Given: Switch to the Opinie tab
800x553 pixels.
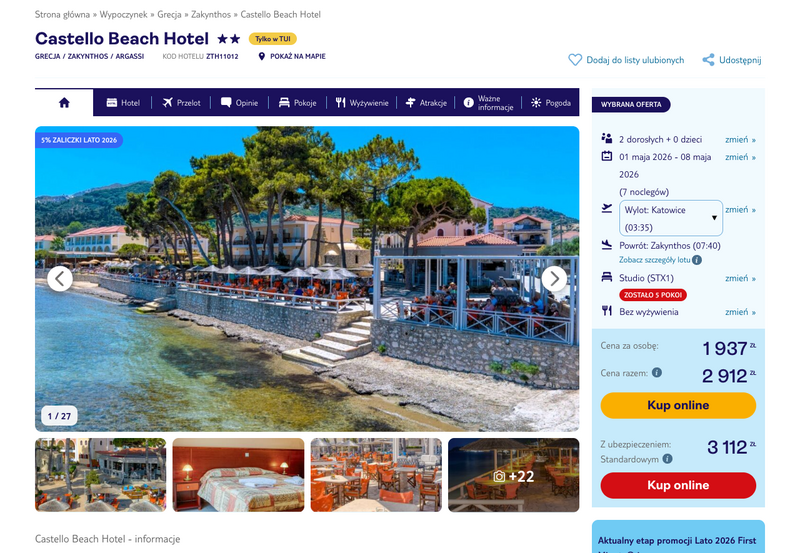Looking at the screenshot, I should click(x=239, y=103).
